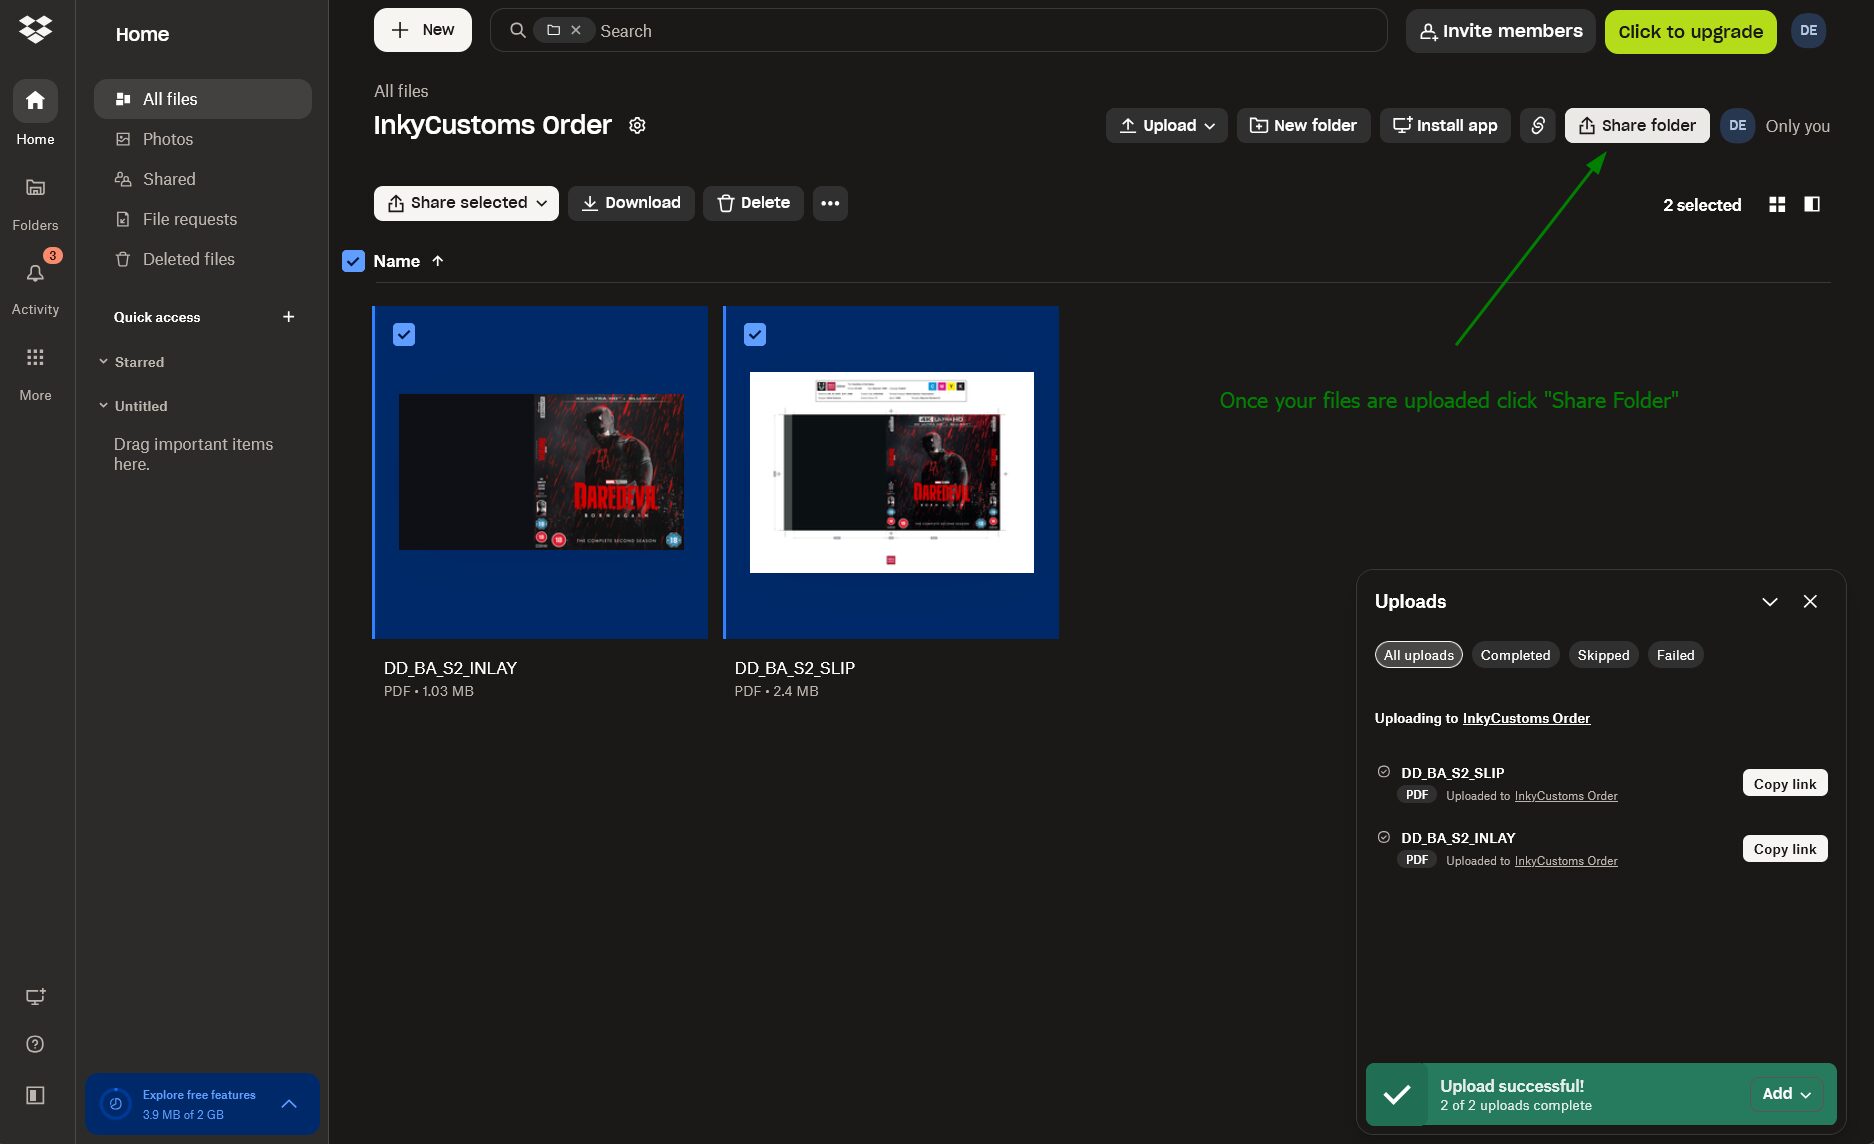Select the Completed uploads filter
The image size is (1874, 1144).
(1515, 655)
